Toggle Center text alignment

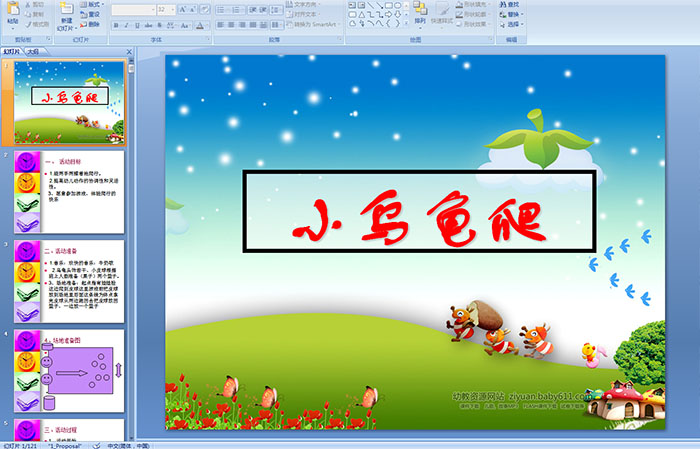231,25
